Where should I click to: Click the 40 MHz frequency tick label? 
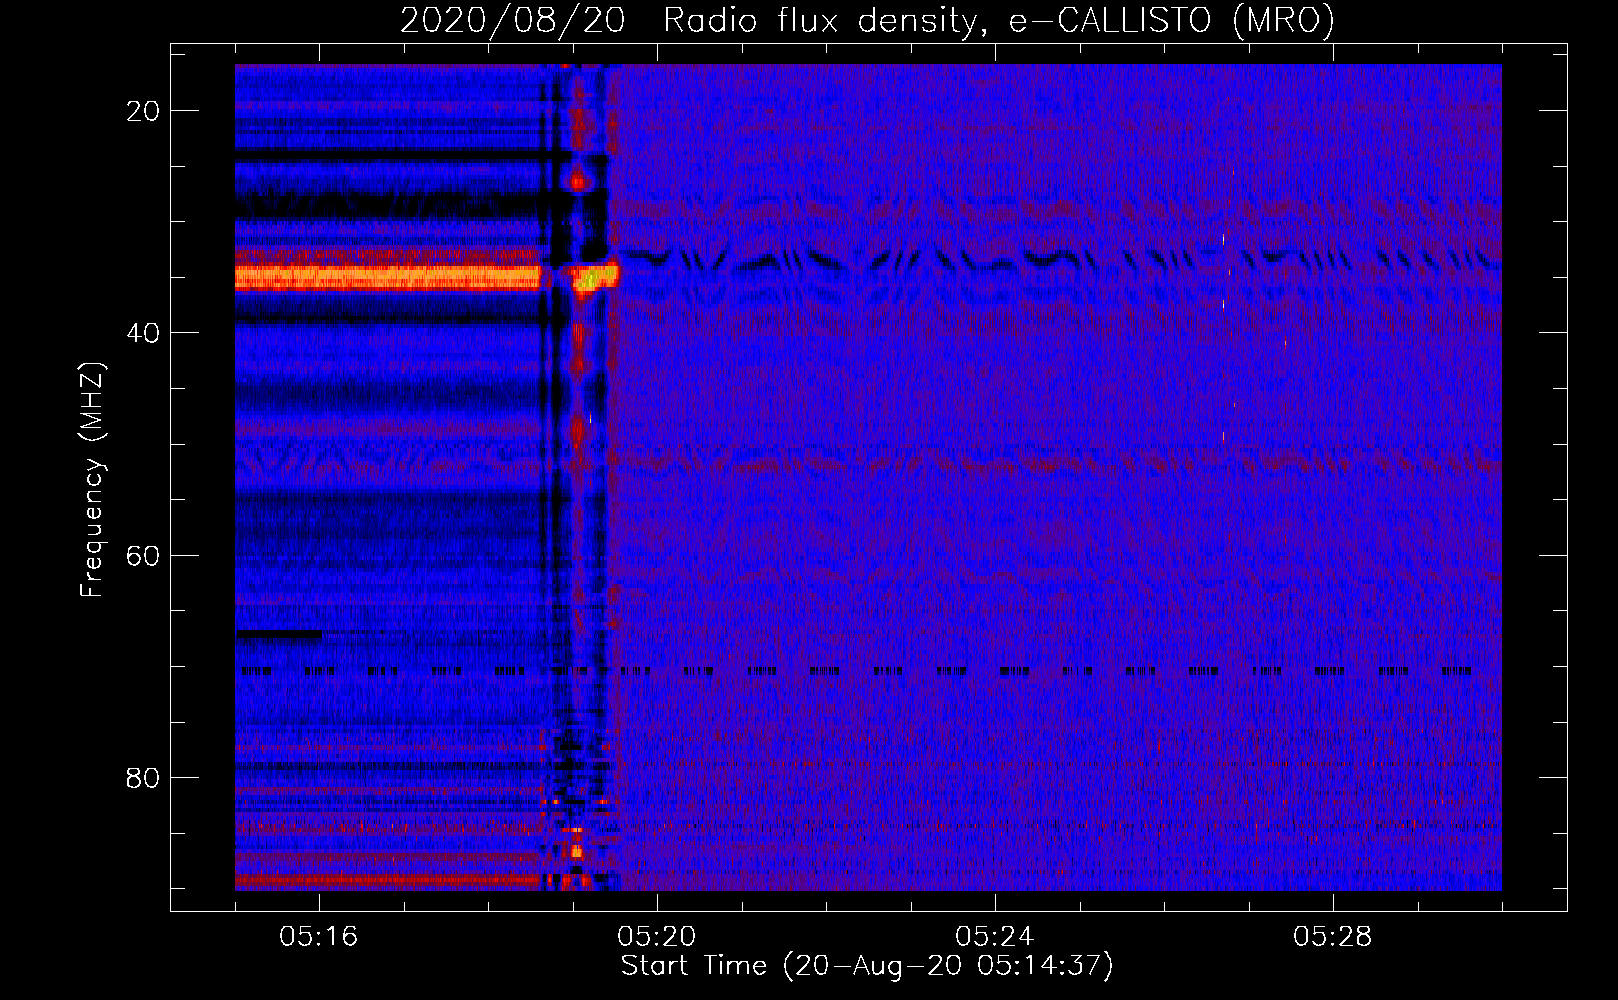(x=143, y=333)
